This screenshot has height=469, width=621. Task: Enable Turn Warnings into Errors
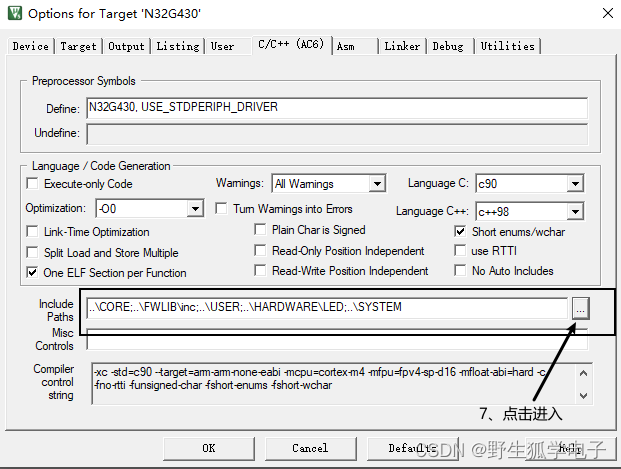[221, 208]
